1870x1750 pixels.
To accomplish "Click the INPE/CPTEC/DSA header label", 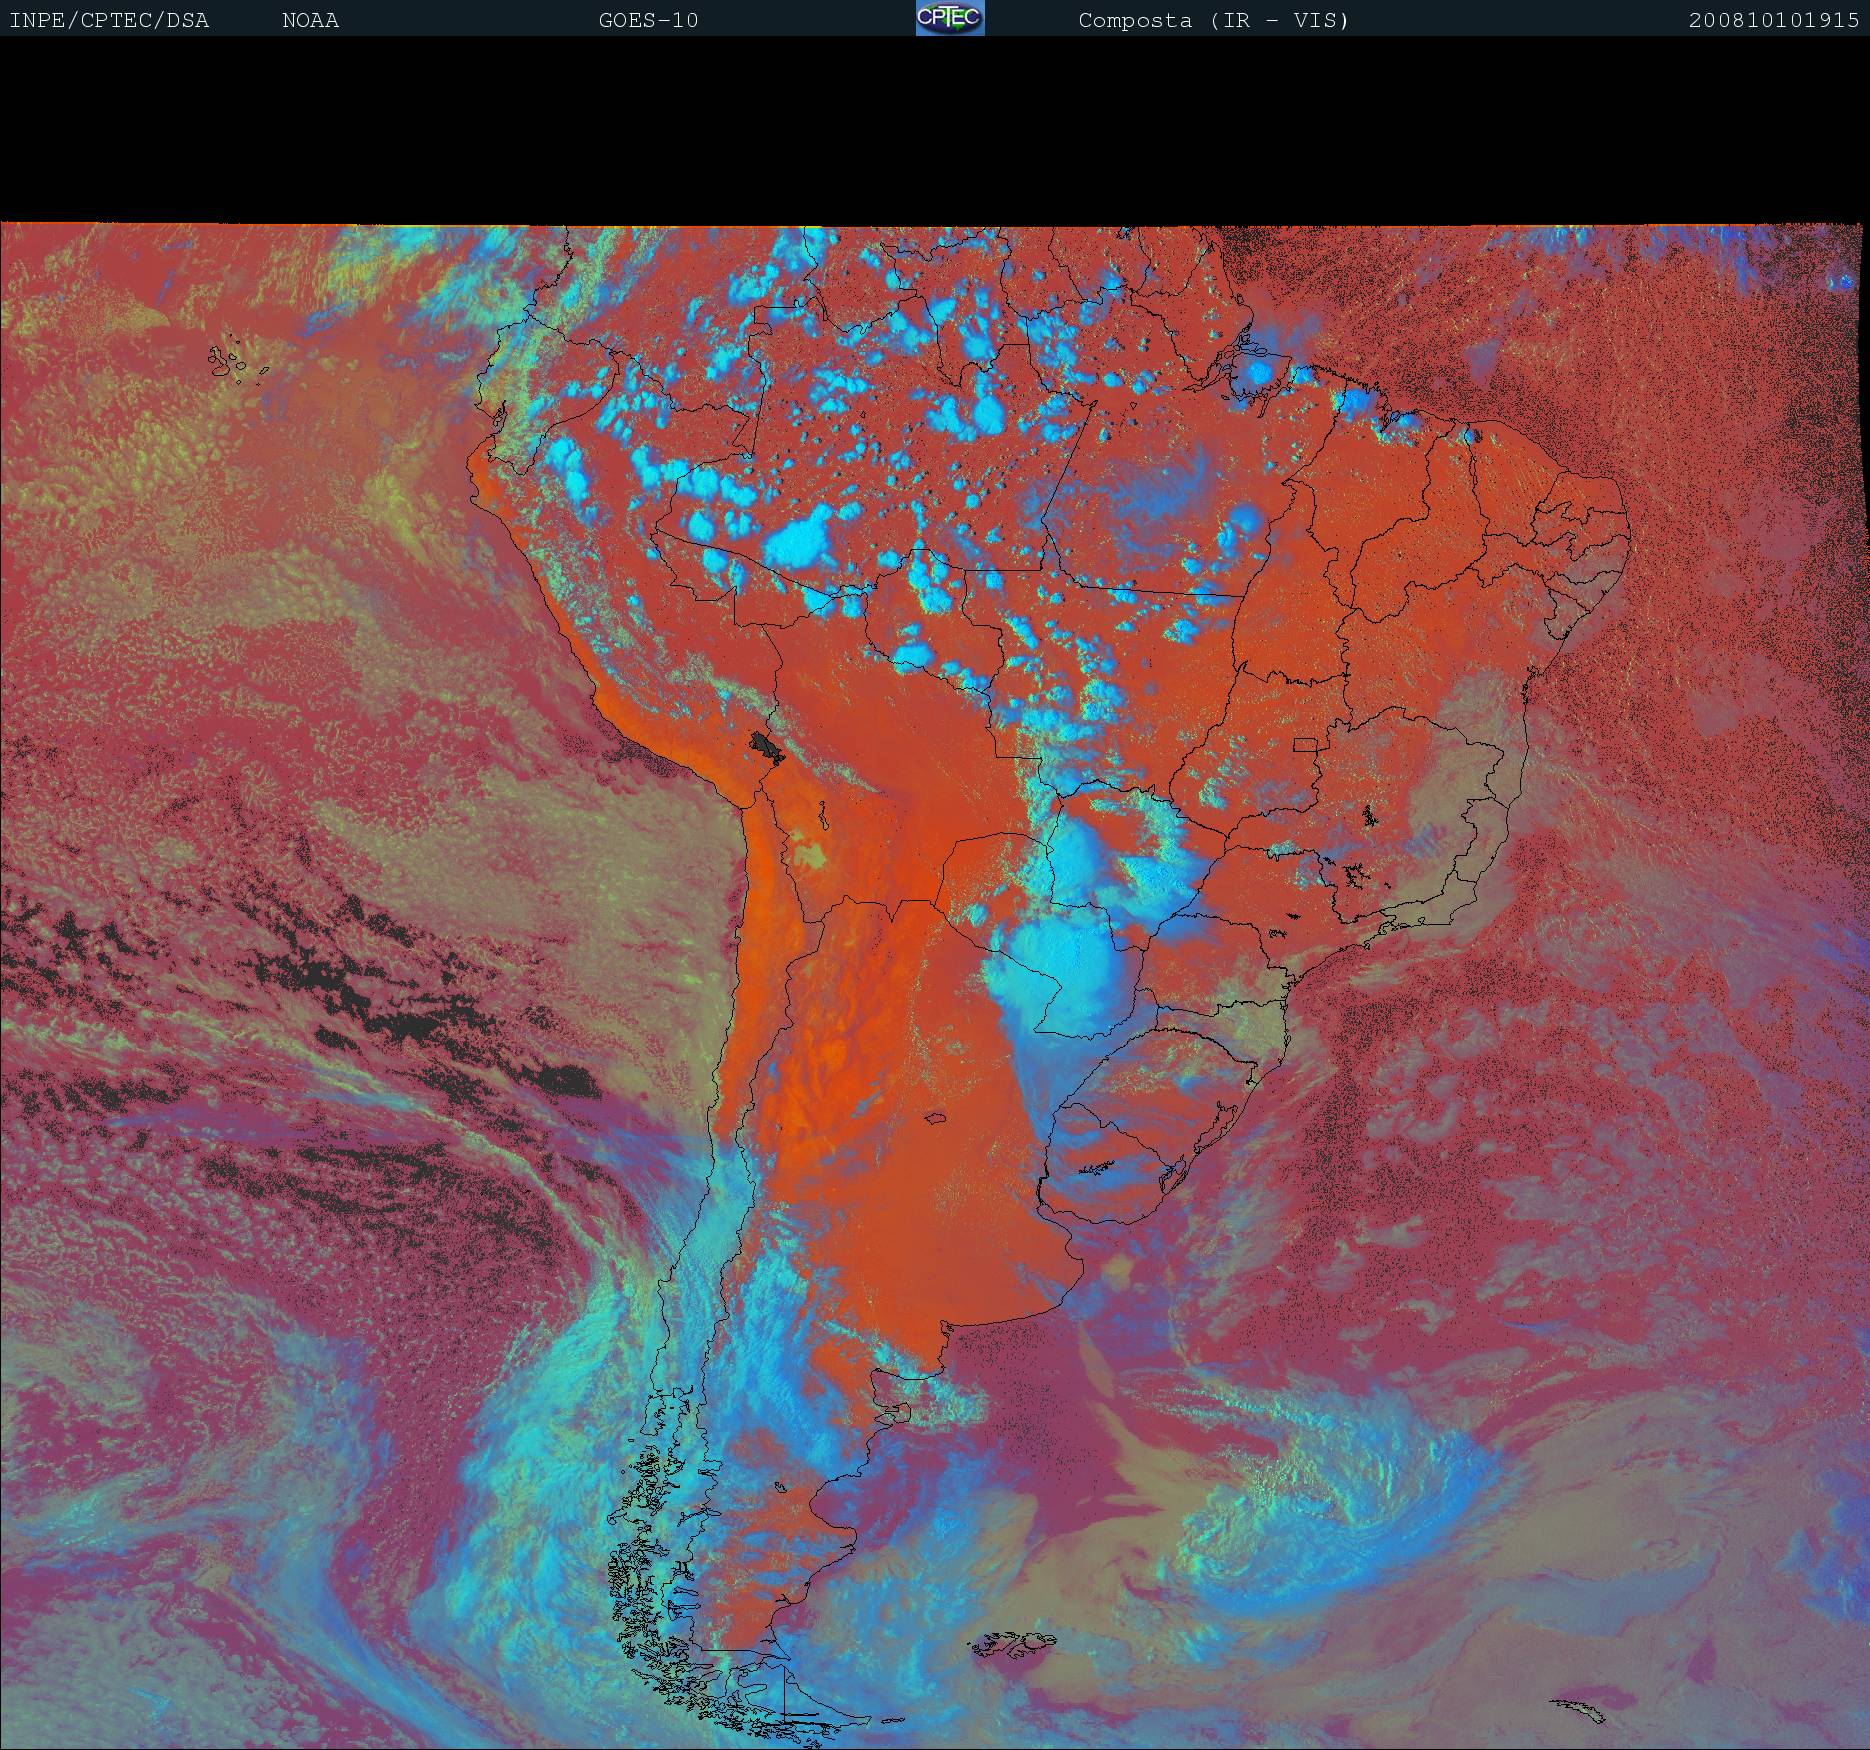I will (109, 20).
